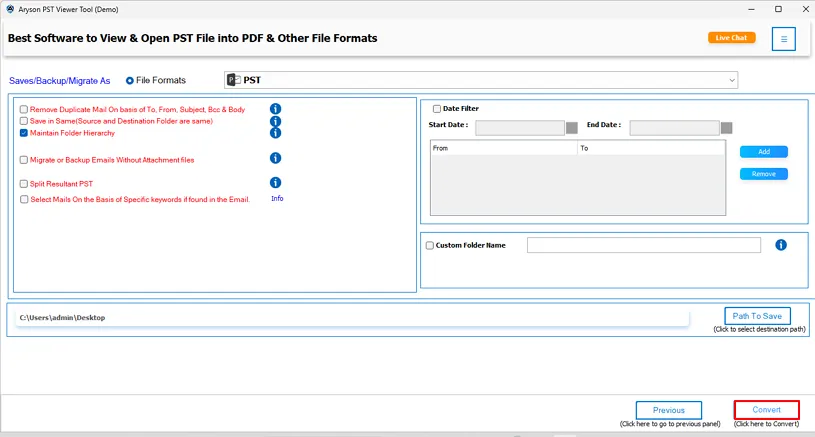Enable the Date Filter checkbox

click(437, 109)
